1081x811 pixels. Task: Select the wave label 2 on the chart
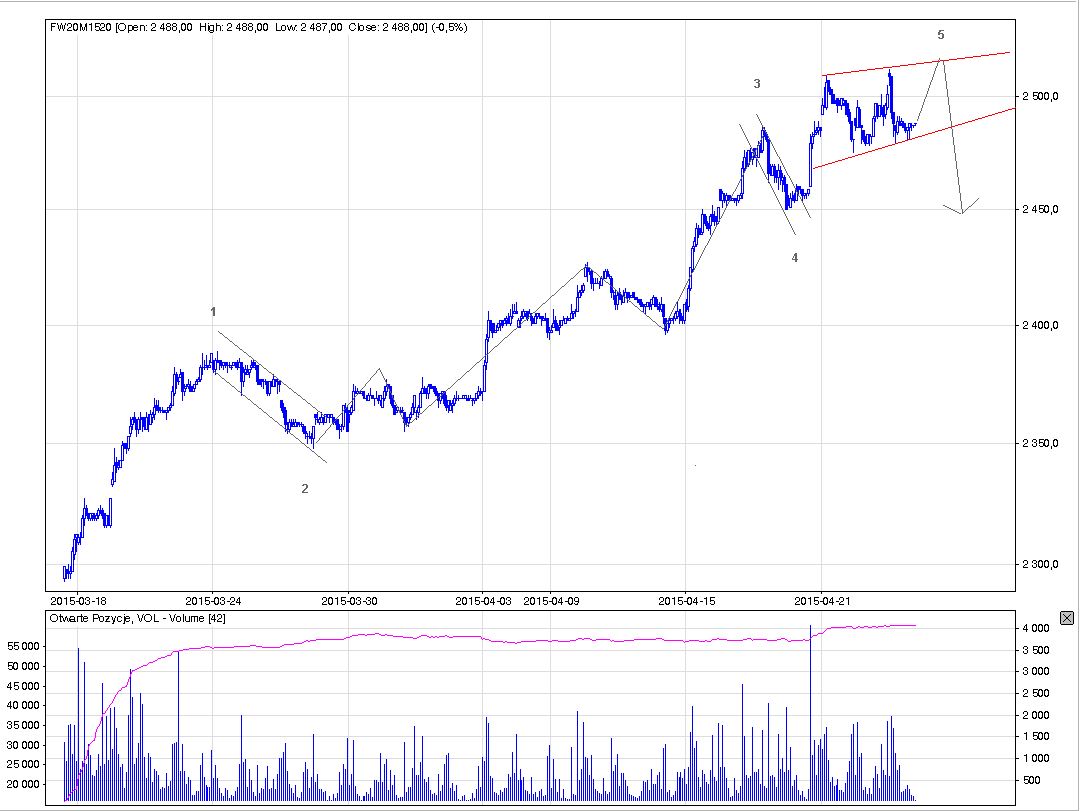coord(305,489)
